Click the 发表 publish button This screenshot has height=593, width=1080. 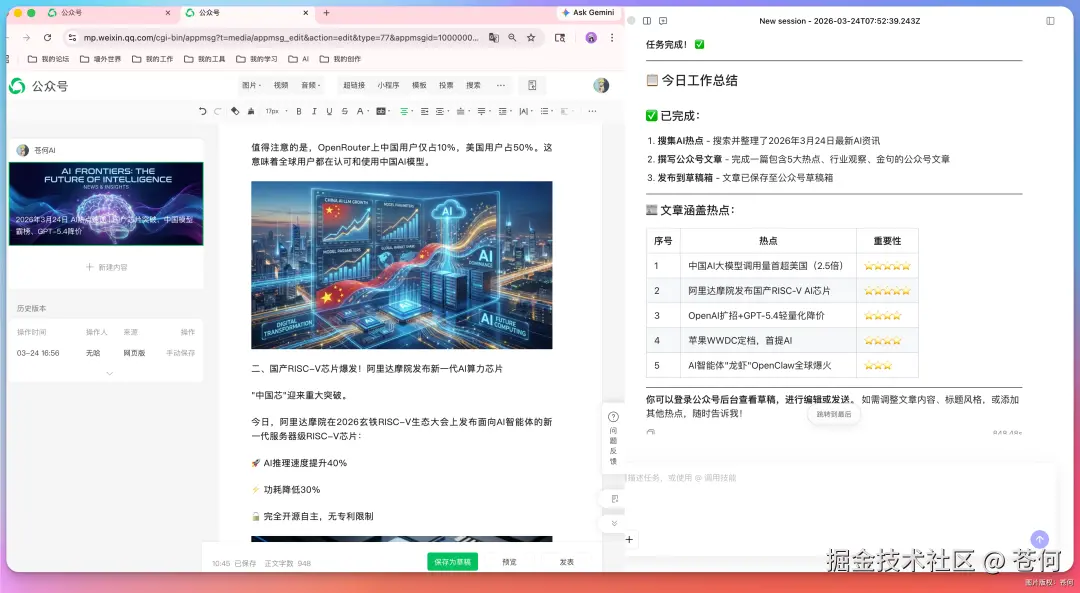[x=565, y=562]
